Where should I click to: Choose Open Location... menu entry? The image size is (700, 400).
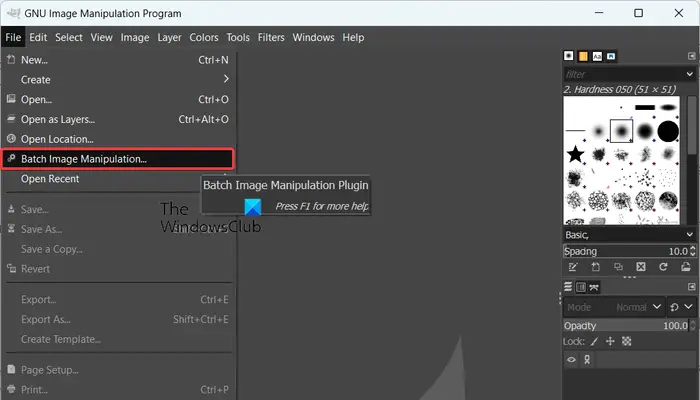pos(118,139)
